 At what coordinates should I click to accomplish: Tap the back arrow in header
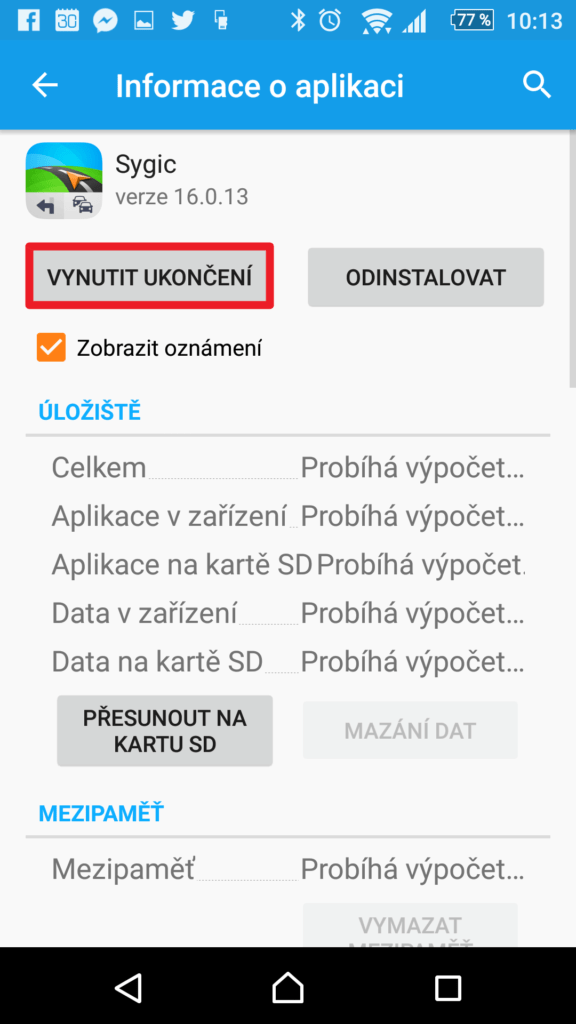[45, 86]
